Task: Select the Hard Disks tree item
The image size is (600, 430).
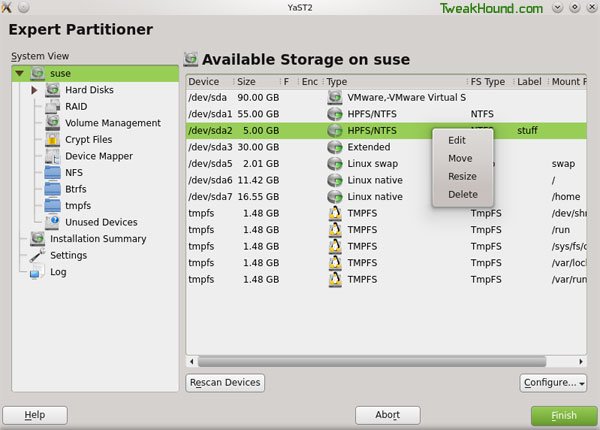Action: pos(89,90)
